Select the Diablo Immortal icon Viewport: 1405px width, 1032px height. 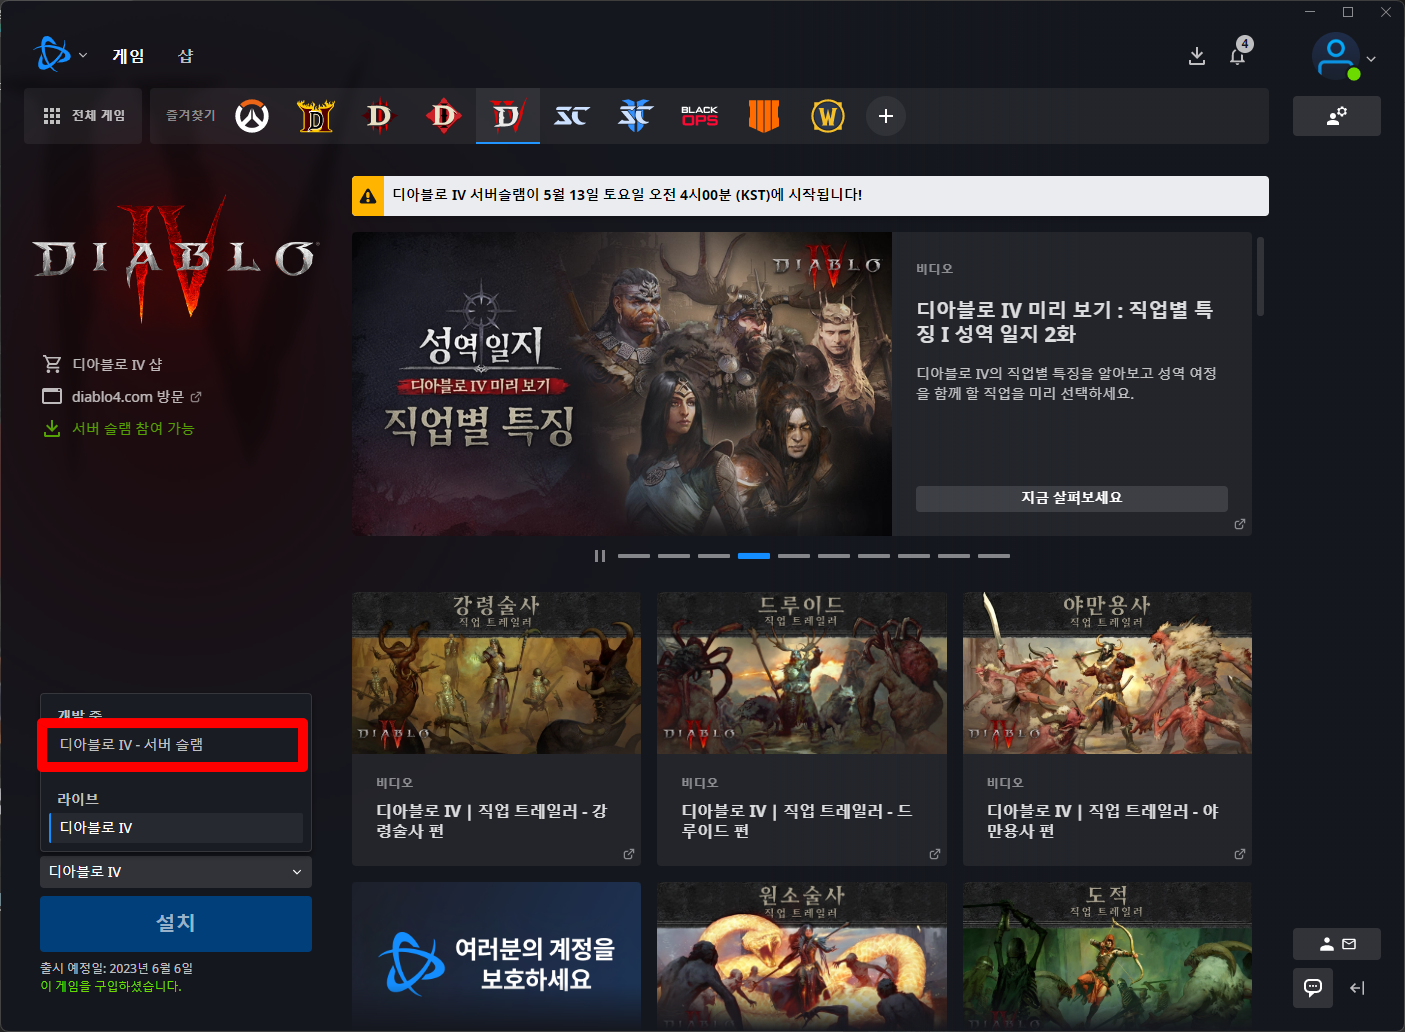tap(443, 116)
